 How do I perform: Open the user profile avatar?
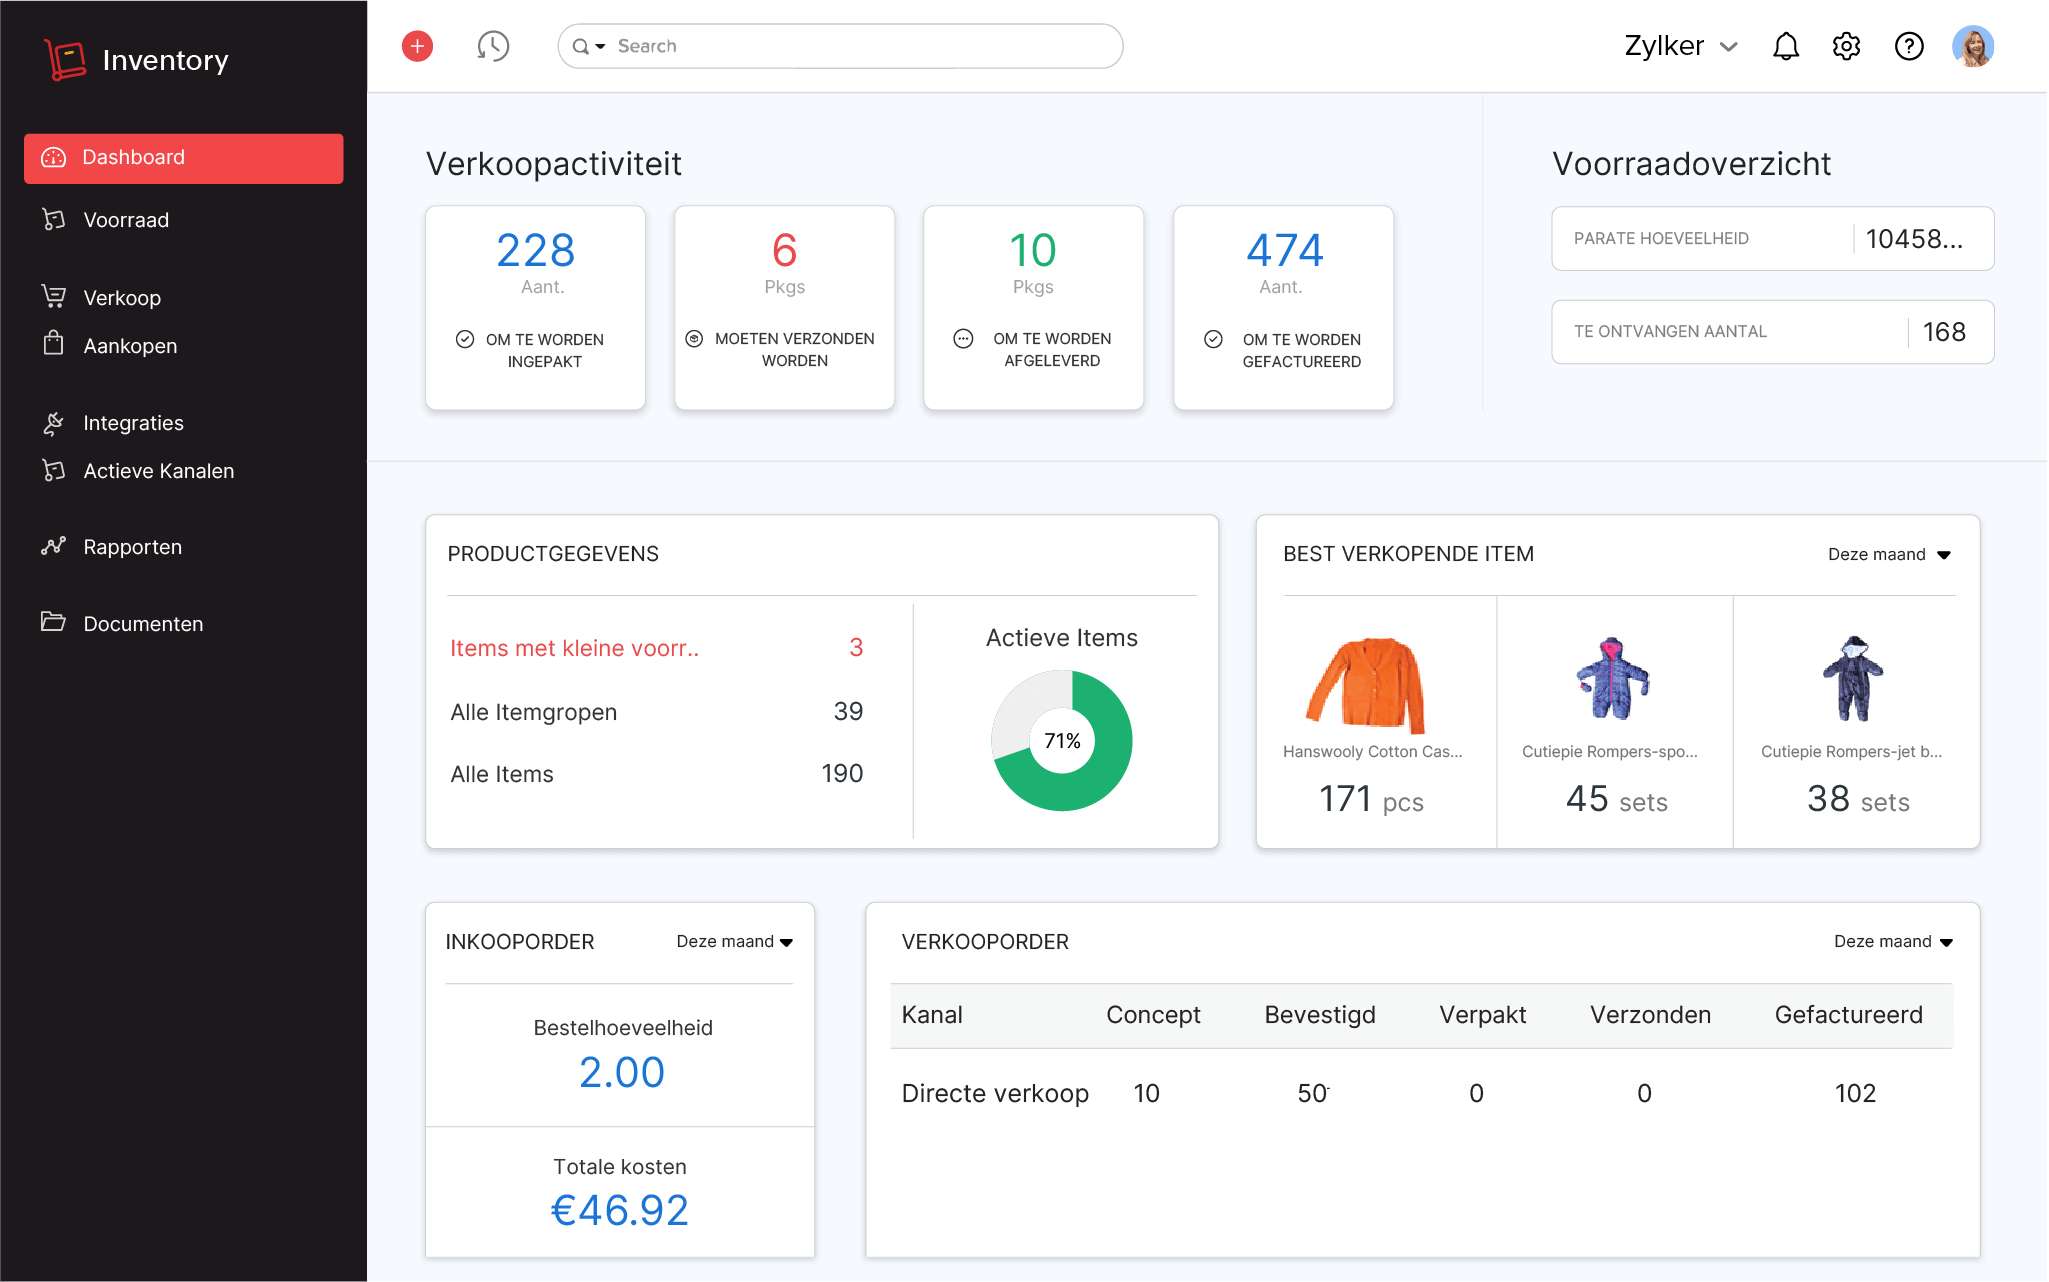click(1972, 46)
